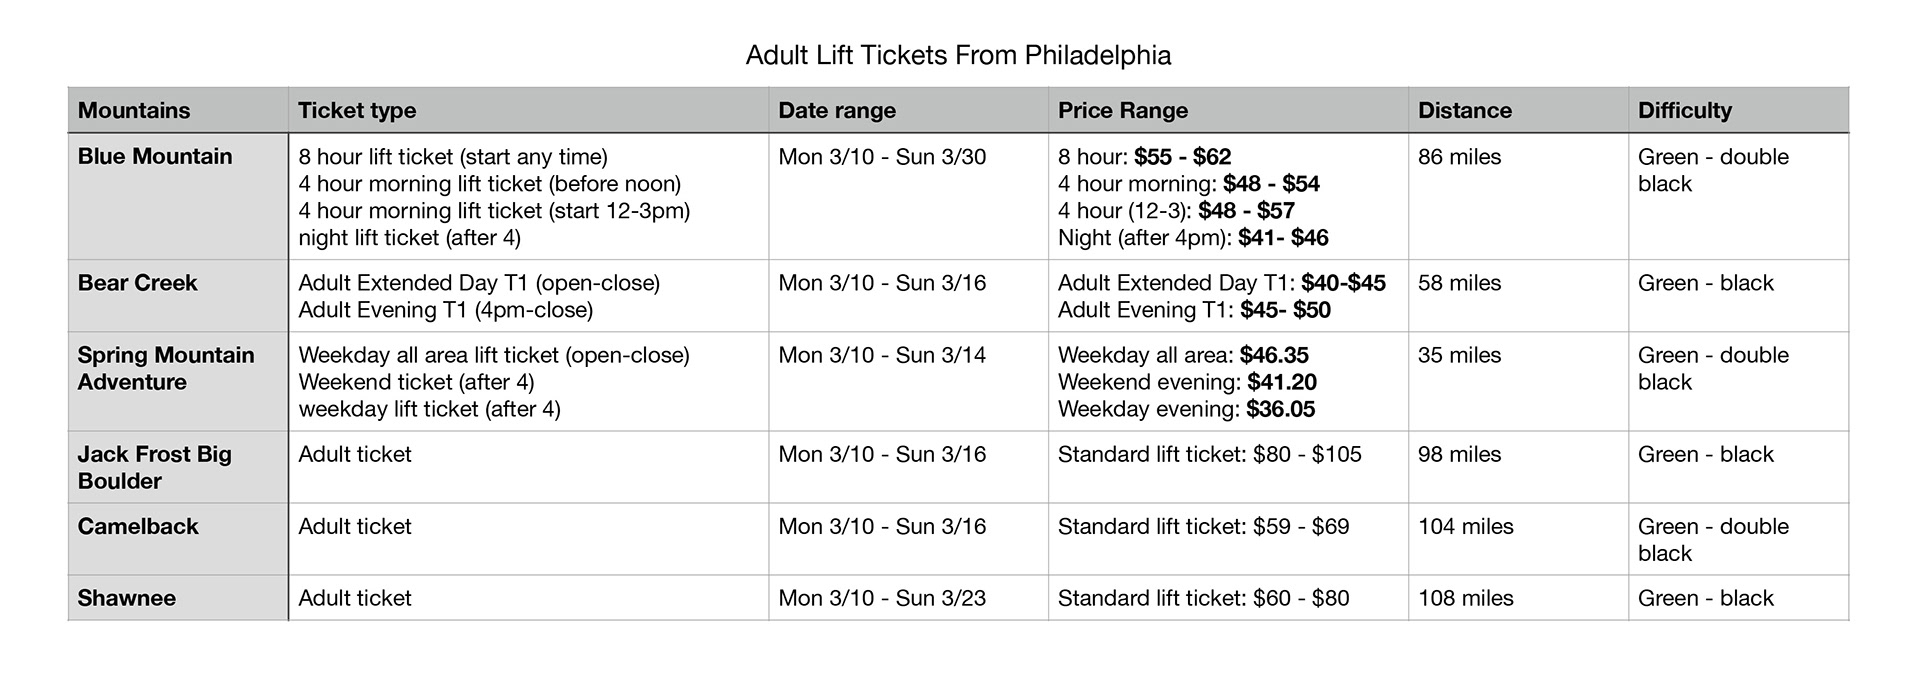
Task: Click the $80 - $105 price cell
Action: tap(1228, 467)
